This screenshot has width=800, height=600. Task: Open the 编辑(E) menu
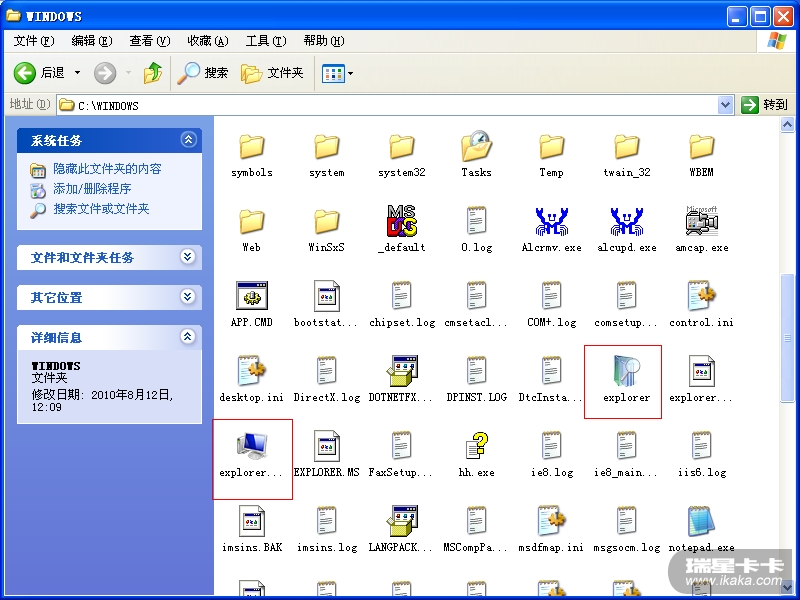[92, 41]
